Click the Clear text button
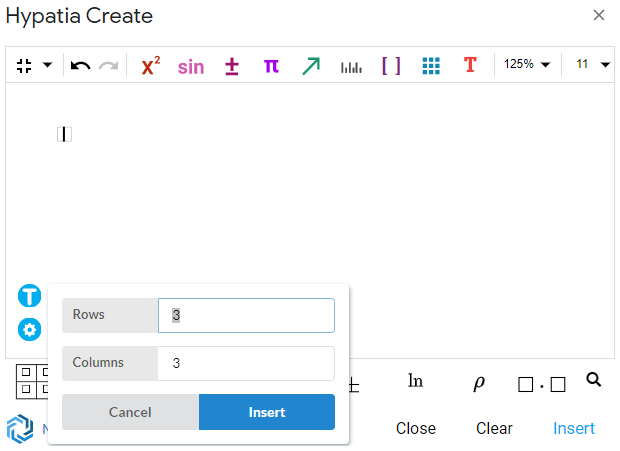 pos(494,428)
